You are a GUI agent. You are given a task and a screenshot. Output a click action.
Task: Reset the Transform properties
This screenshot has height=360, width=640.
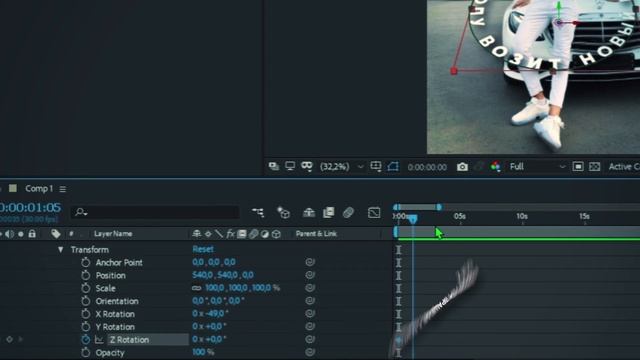tap(203, 249)
